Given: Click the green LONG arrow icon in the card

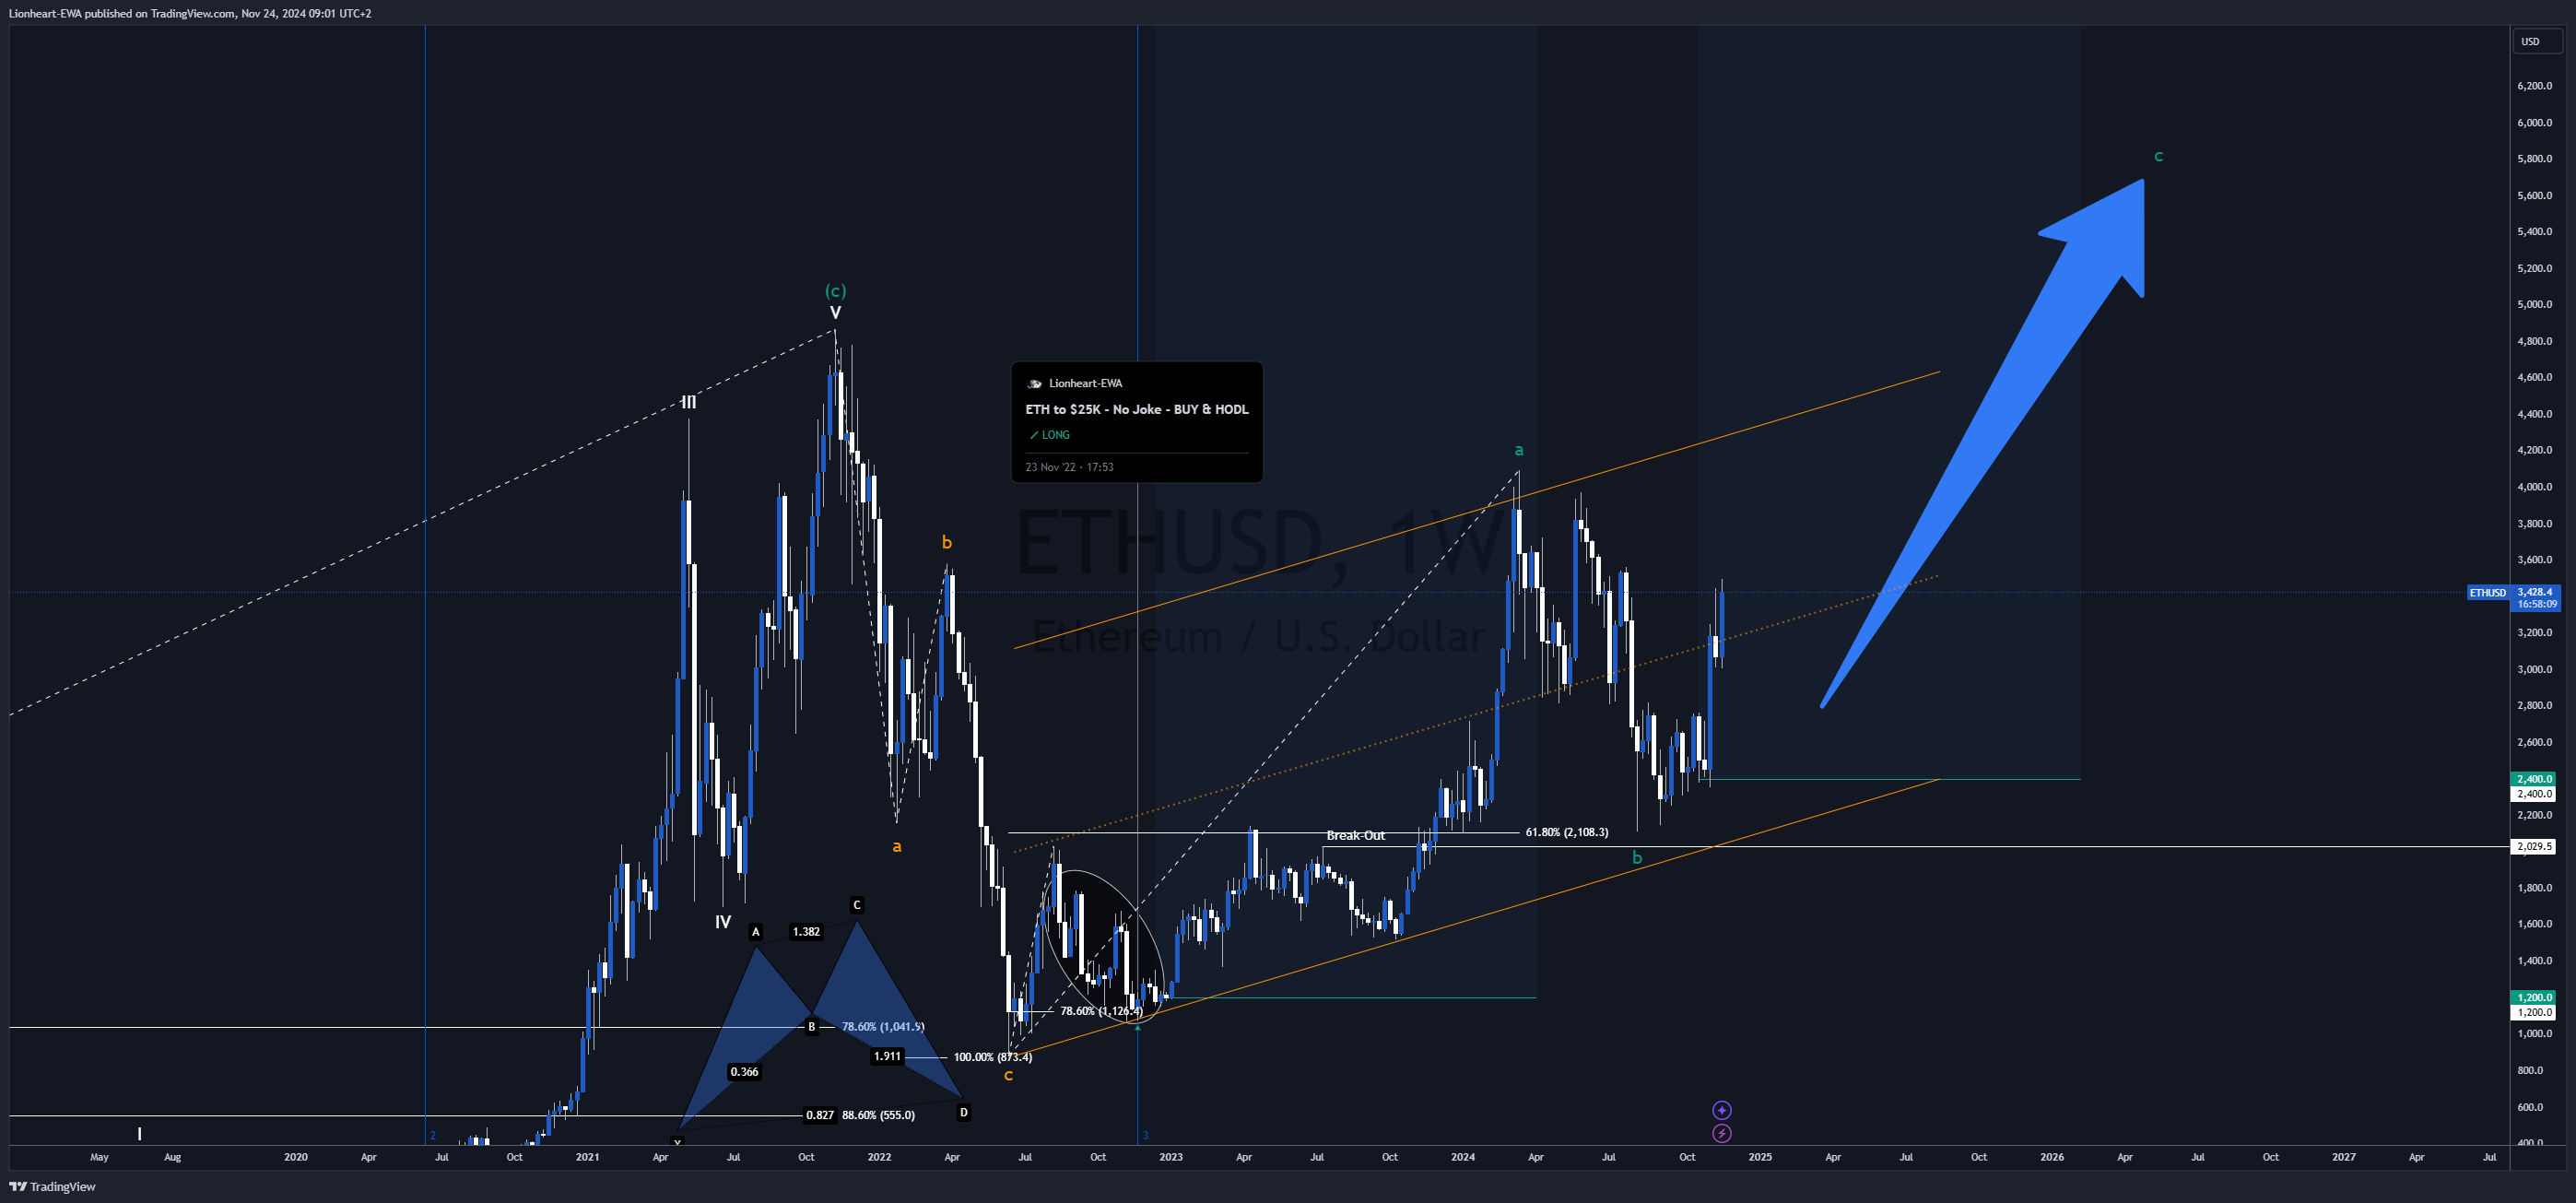Looking at the screenshot, I should tap(1034, 435).
